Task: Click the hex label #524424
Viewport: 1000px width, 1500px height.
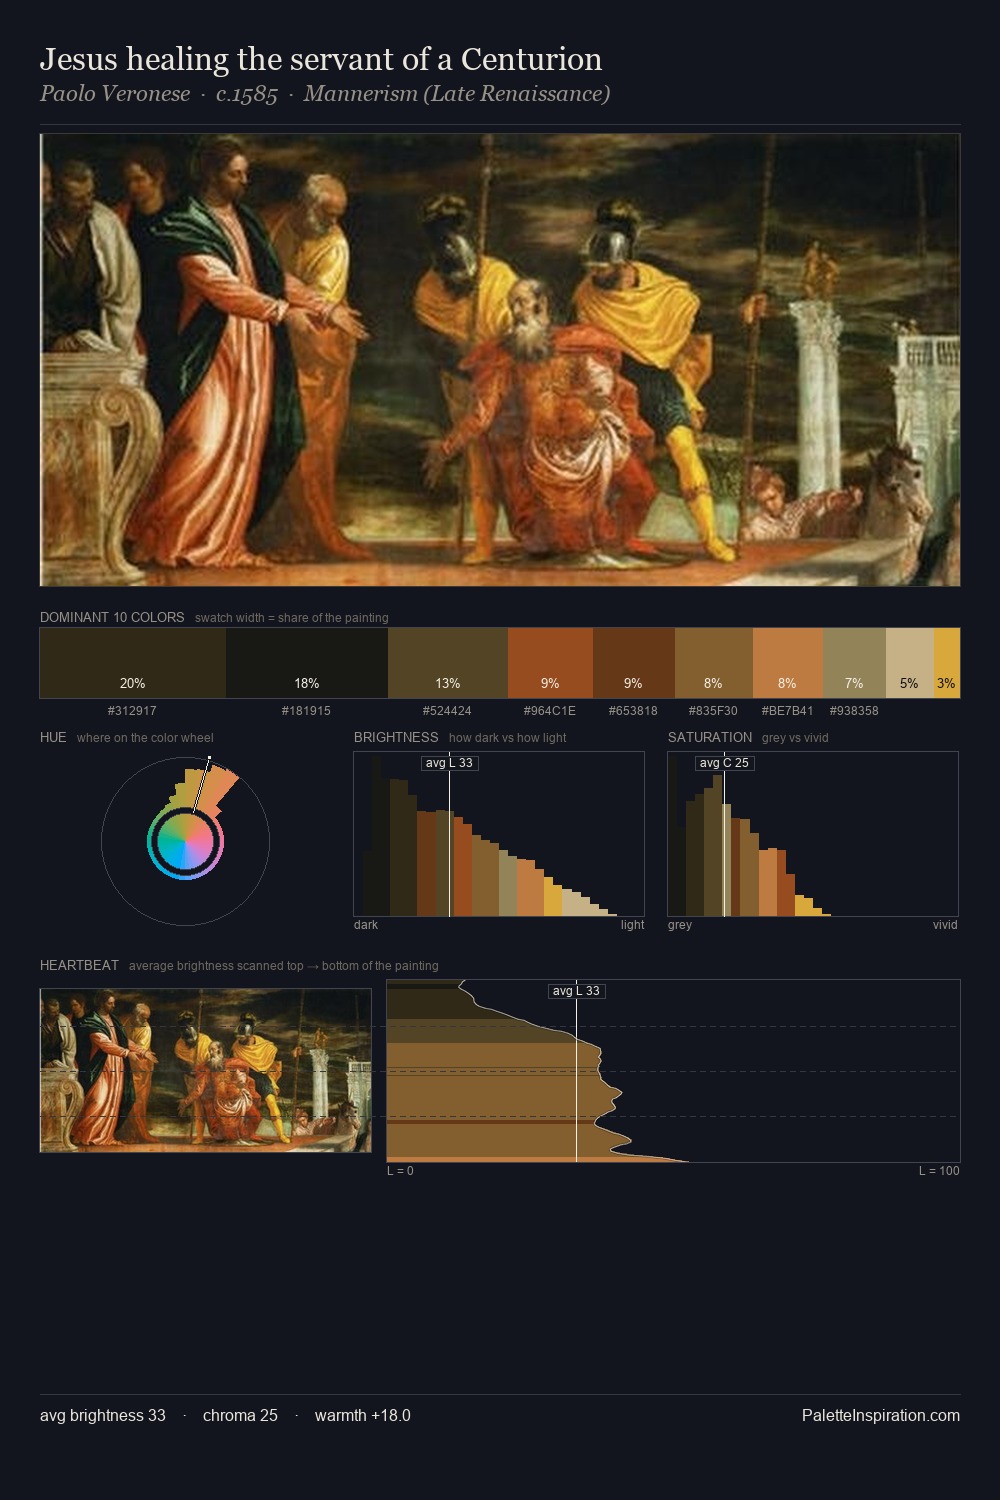Action: pos(447,711)
